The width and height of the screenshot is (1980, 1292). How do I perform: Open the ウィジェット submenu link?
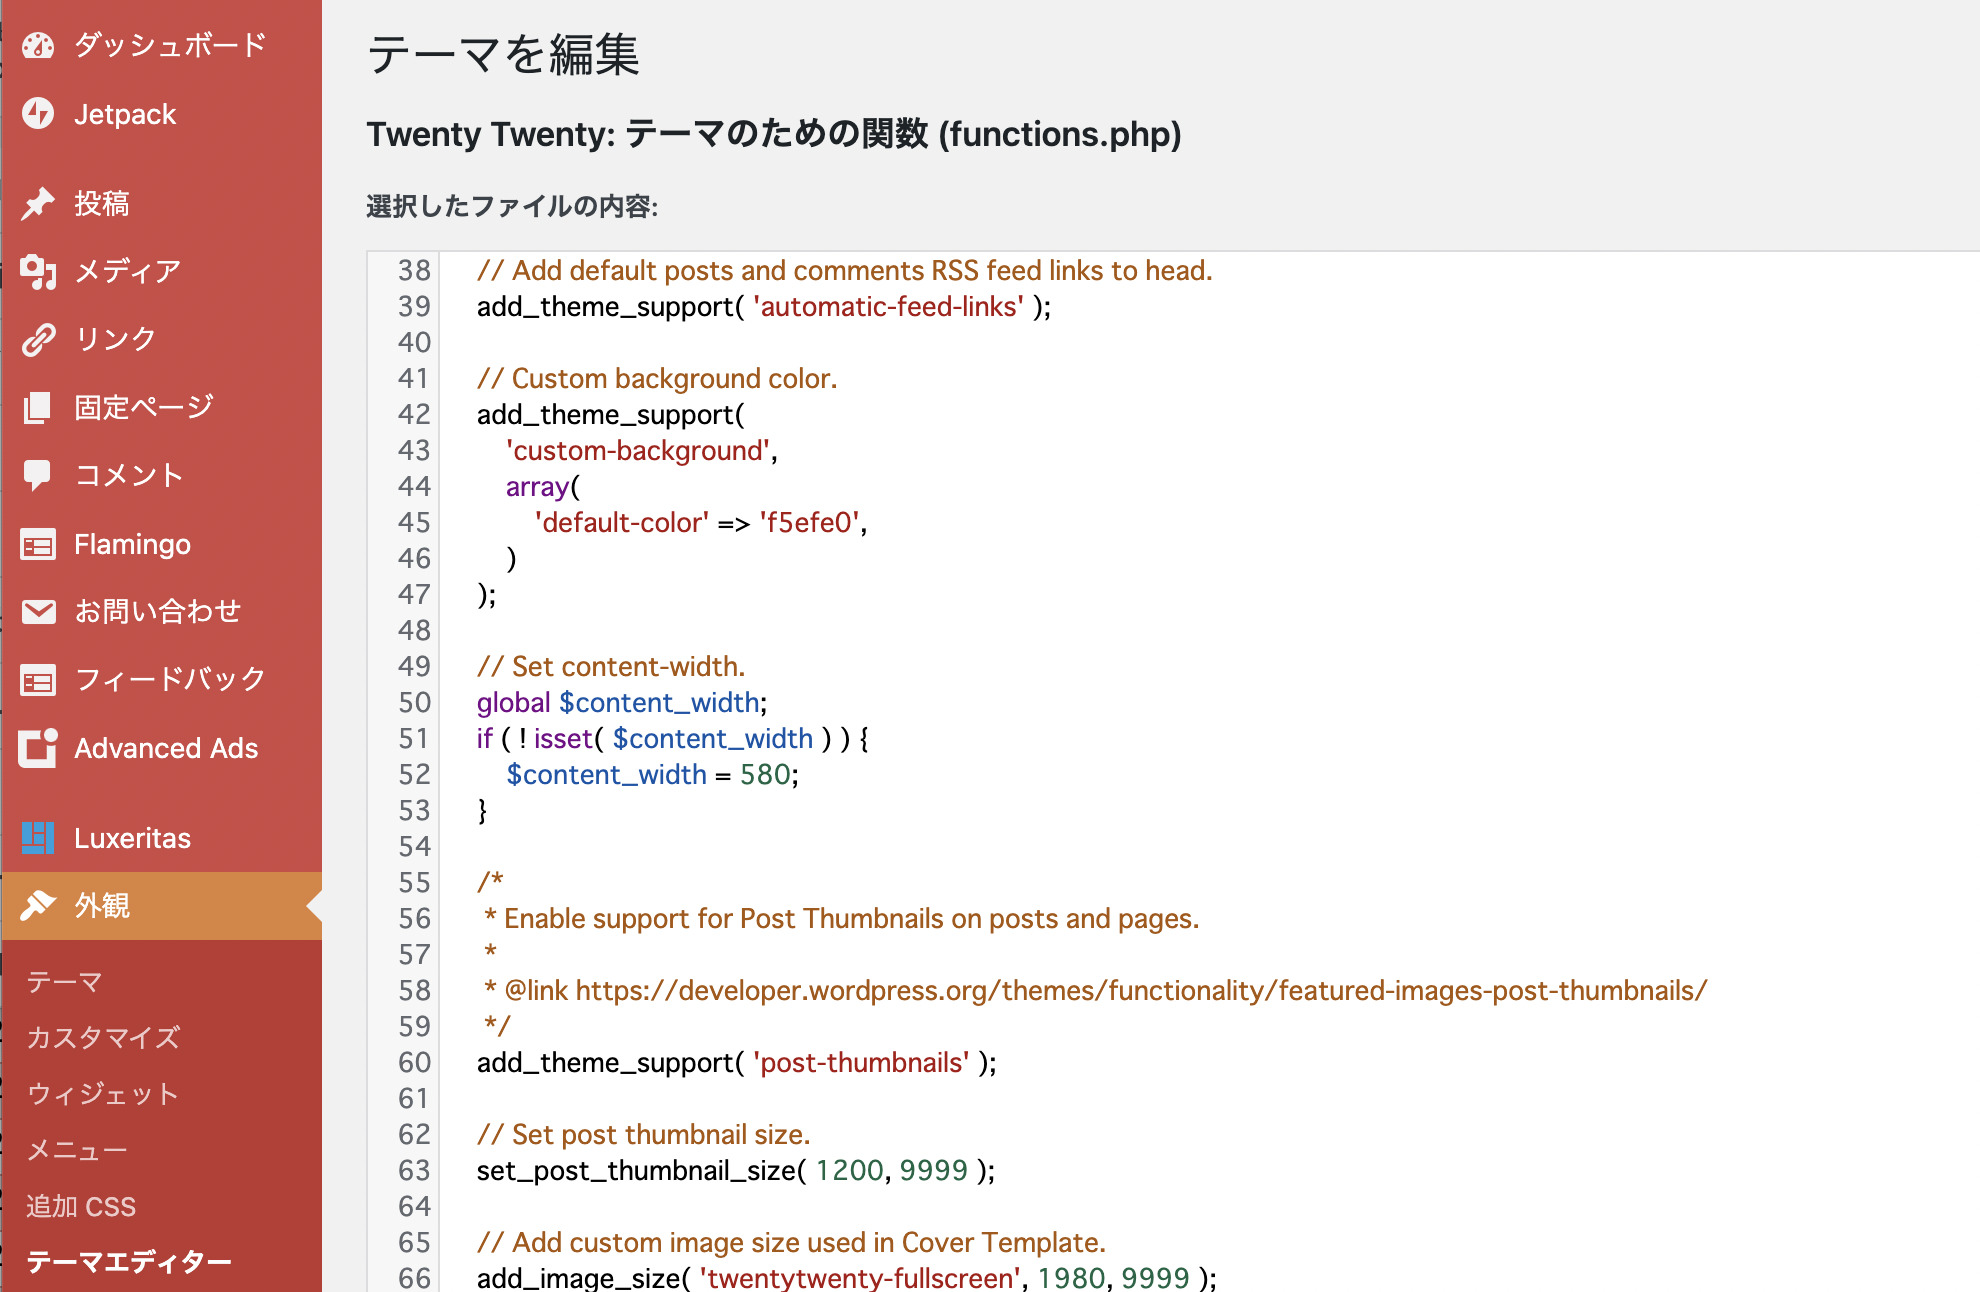(x=102, y=1094)
